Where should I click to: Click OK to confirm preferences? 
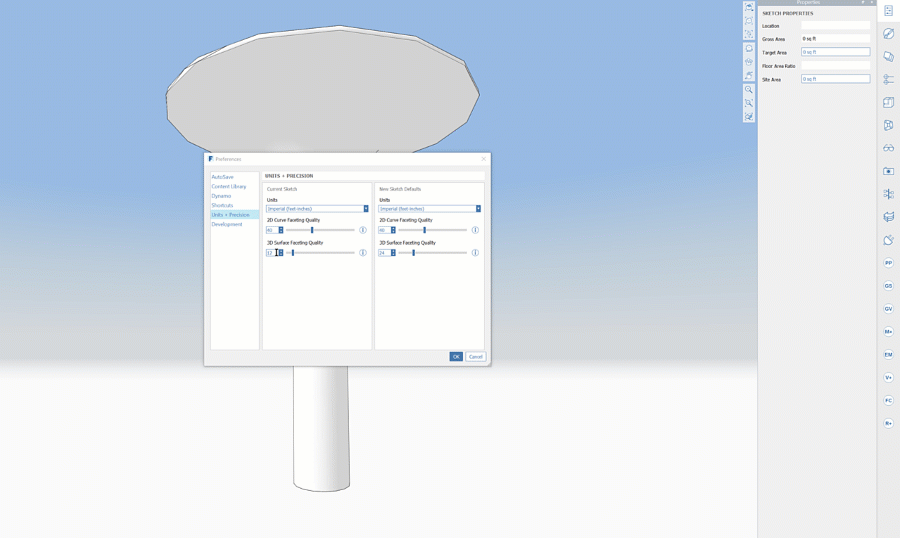pyautogui.click(x=456, y=357)
